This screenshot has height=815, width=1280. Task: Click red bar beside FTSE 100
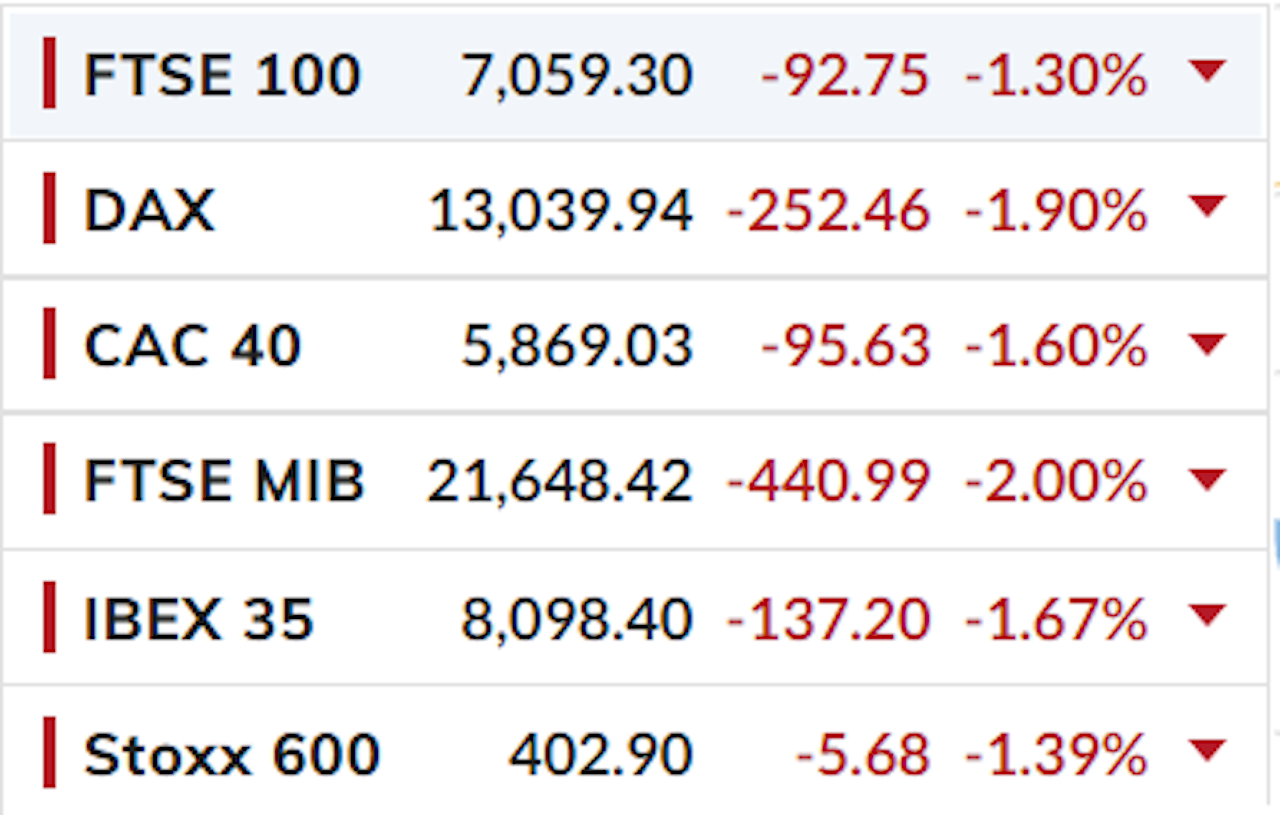49,72
